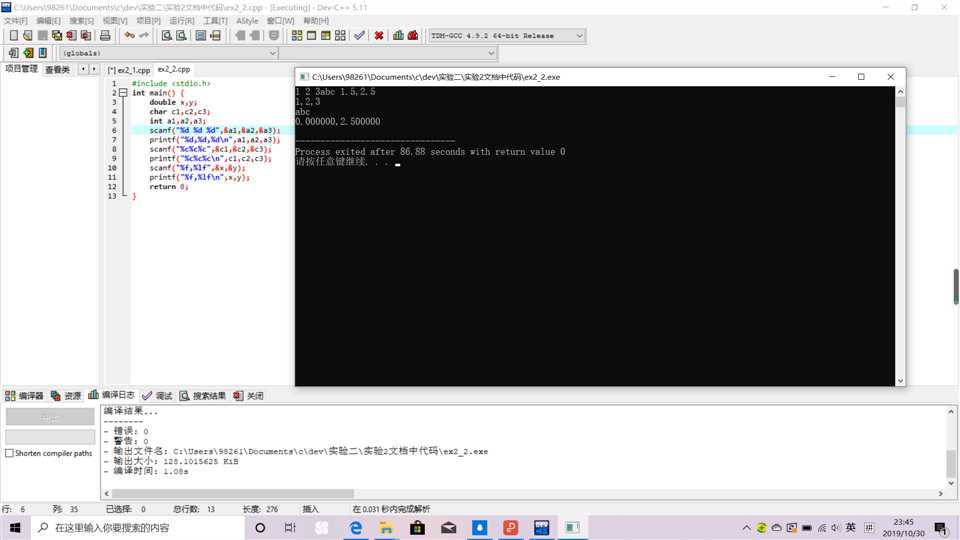The height and width of the screenshot is (540, 960).
Task: Open Profile Analysis chart icon
Action: point(399,36)
